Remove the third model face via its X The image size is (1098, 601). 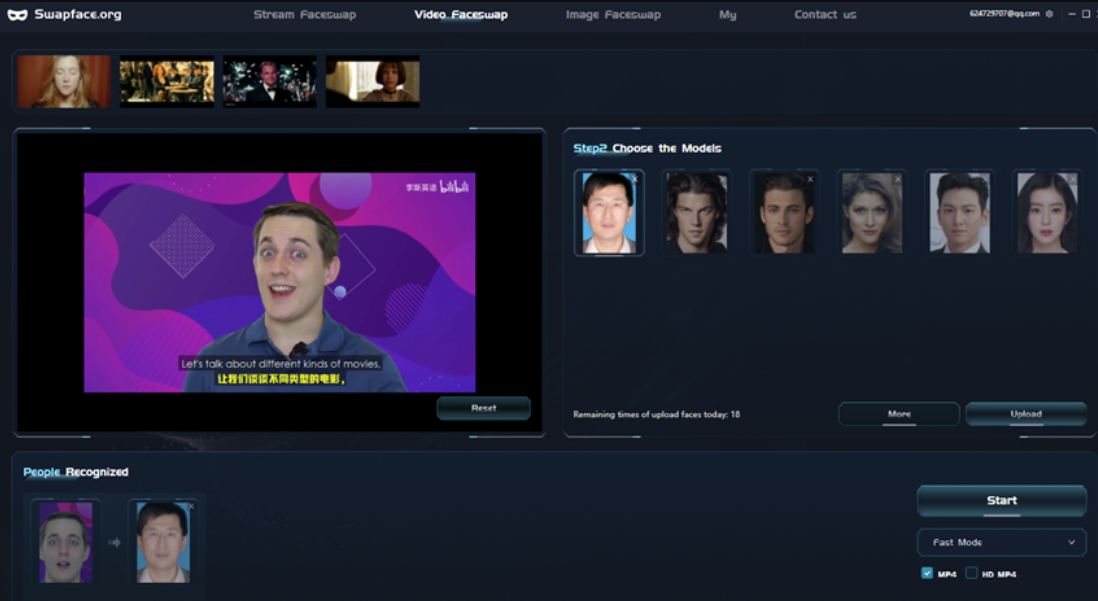click(x=810, y=179)
